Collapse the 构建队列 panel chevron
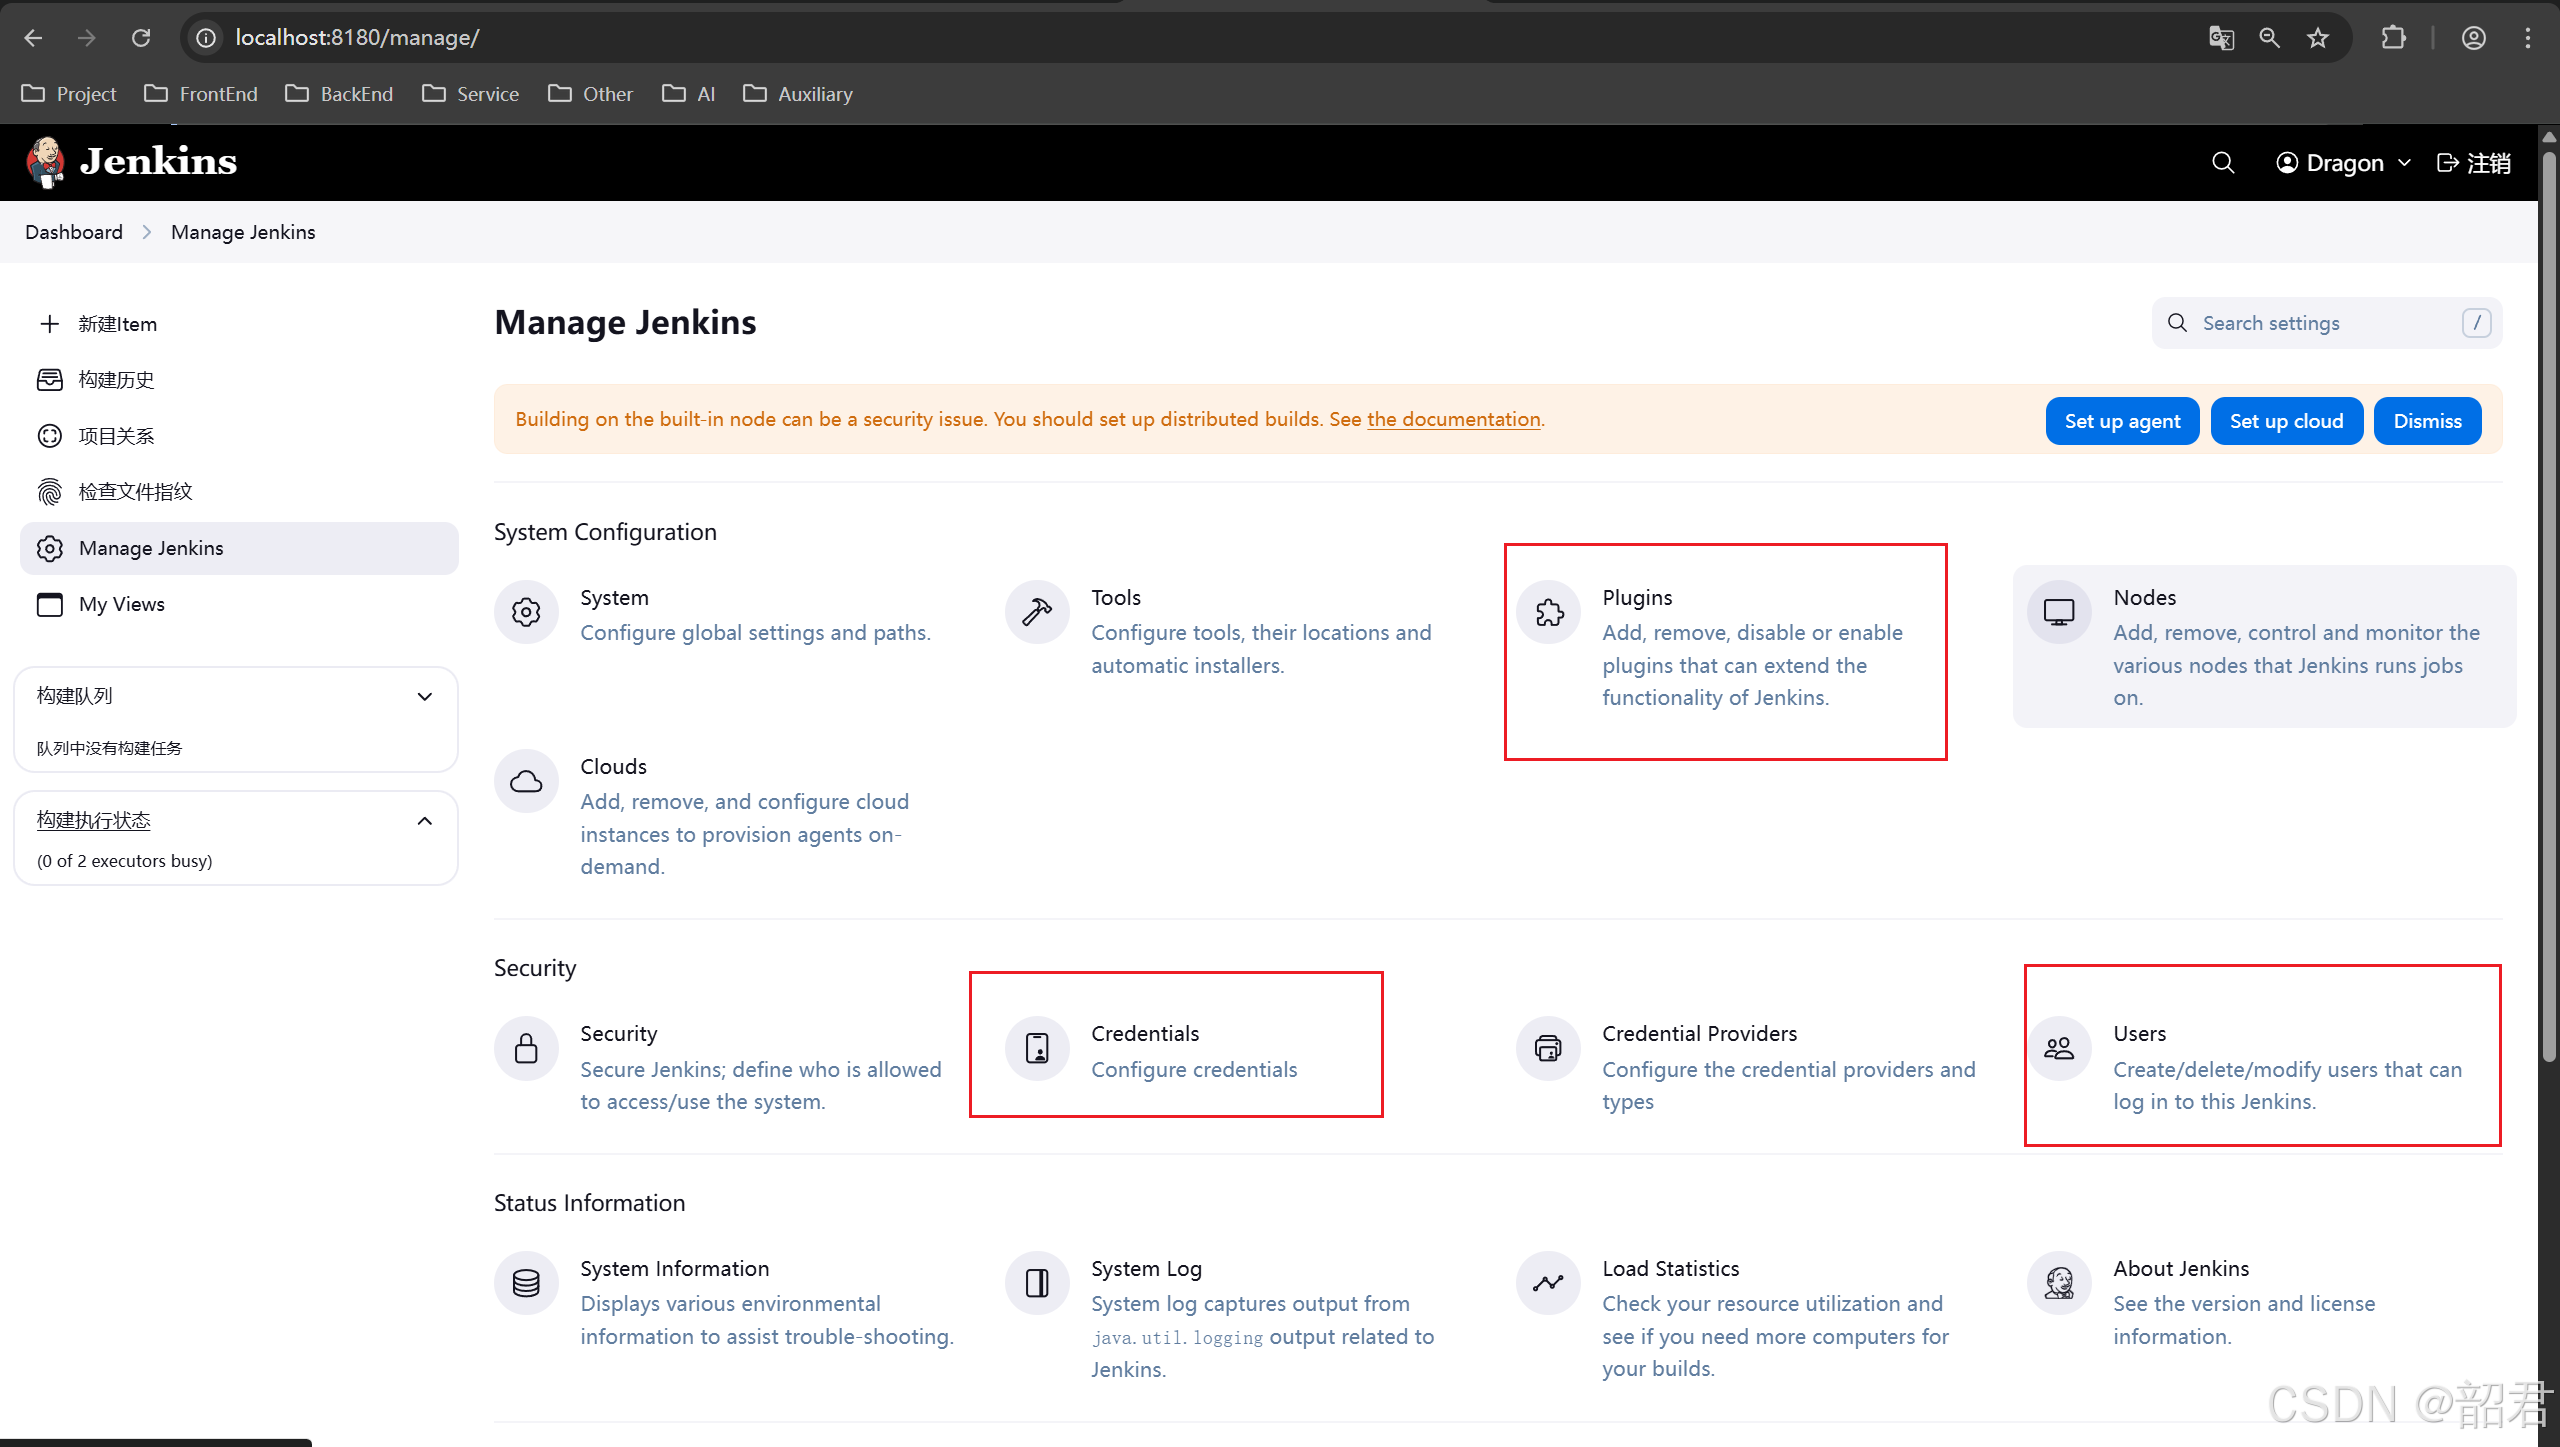This screenshot has width=2560, height=1447. click(x=425, y=696)
